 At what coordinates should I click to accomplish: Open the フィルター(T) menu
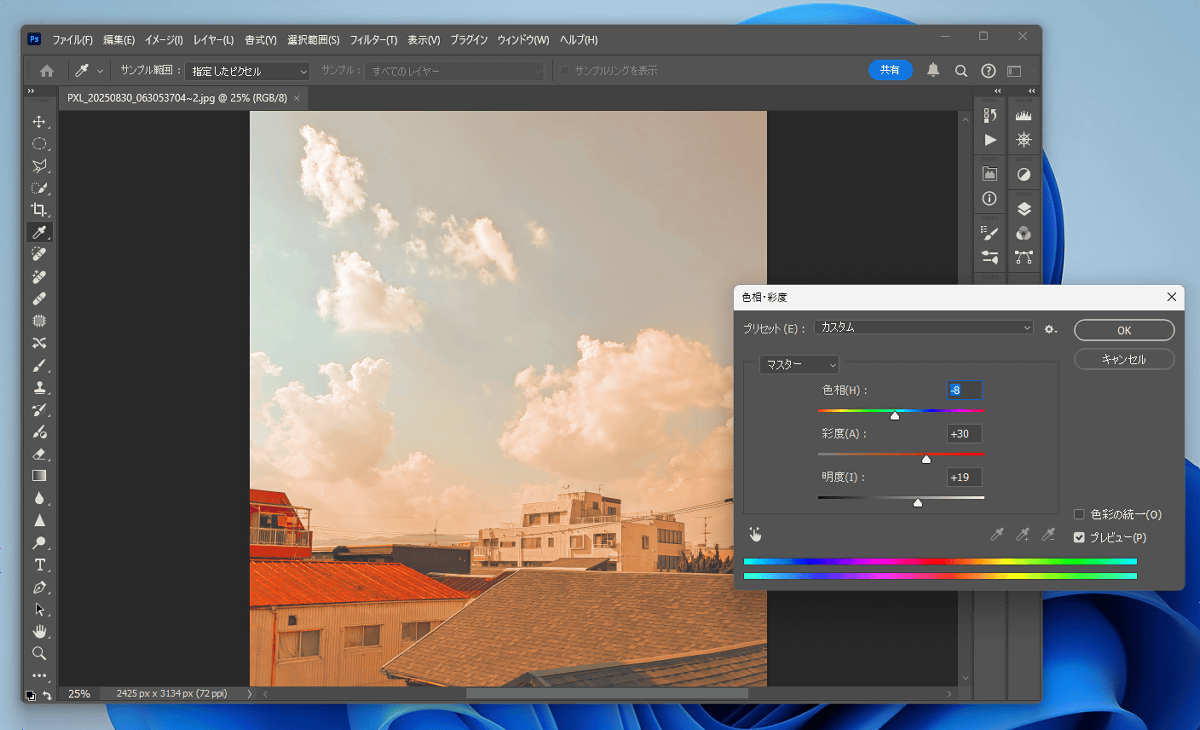pos(373,40)
